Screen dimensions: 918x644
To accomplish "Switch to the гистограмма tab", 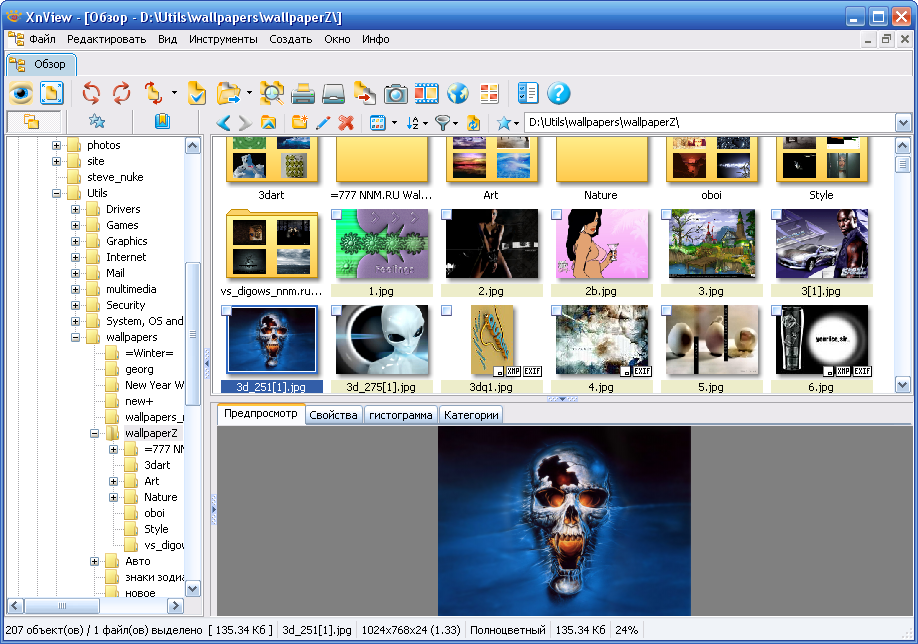I will (400, 415).
